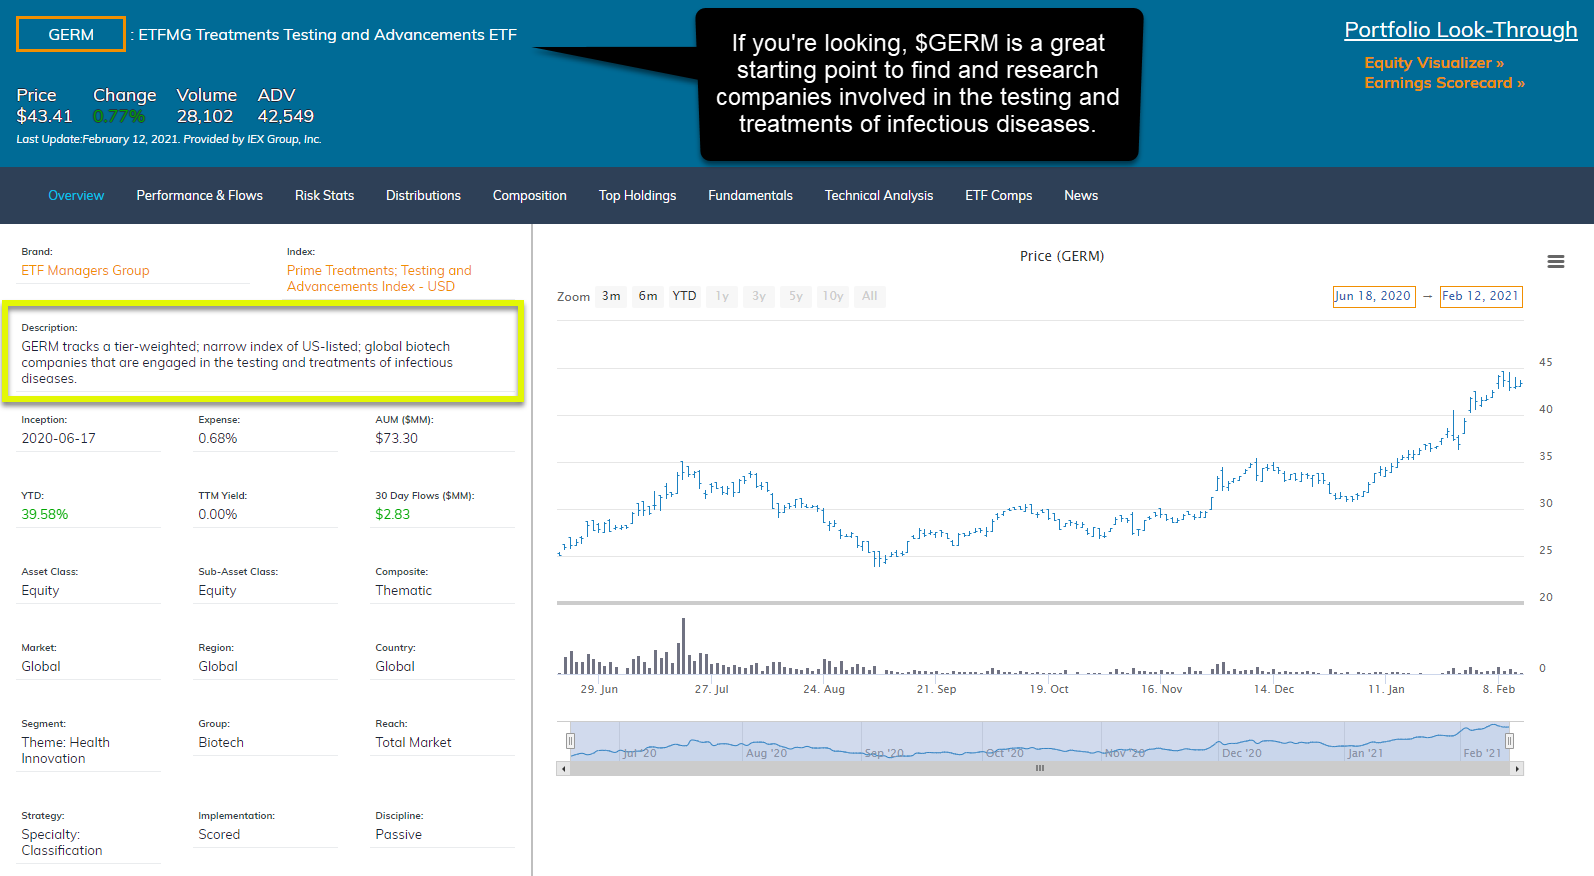Screen dimensions: 1594x876
Task: Click the GERM ticker input box
Action: coord(71,34)
